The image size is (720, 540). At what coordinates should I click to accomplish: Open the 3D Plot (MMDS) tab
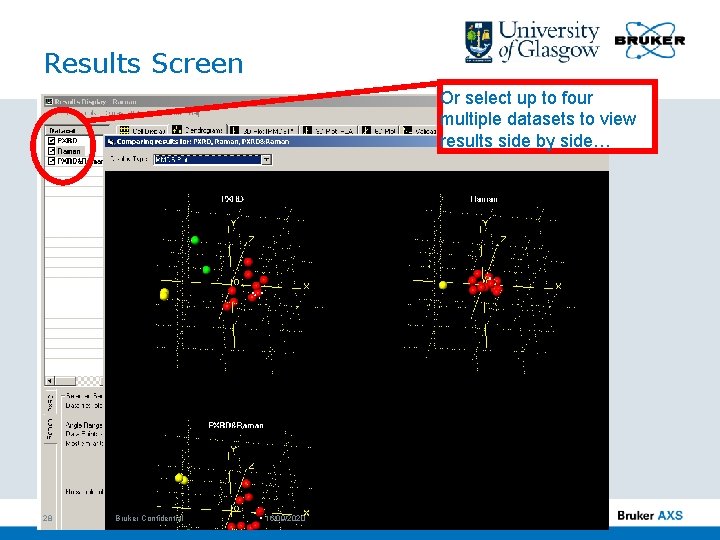click(x=264, y=130)
